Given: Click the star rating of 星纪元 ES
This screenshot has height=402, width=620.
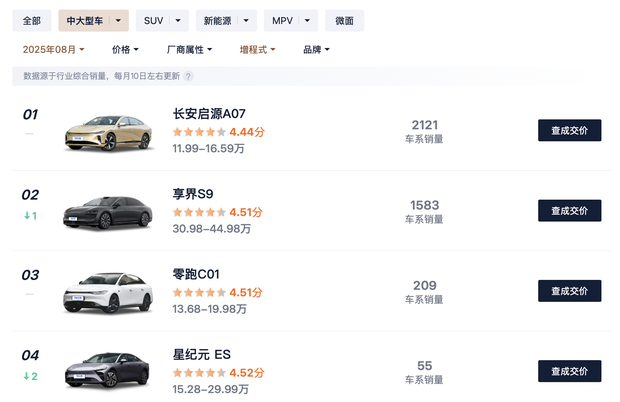Looking at the screenshot, I should click(199, 373).
